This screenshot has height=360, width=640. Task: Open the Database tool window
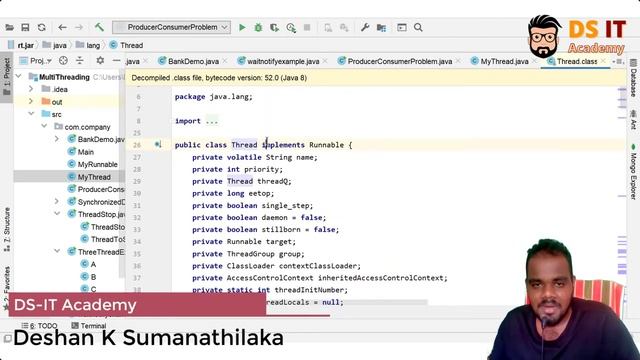coord(633,78)
